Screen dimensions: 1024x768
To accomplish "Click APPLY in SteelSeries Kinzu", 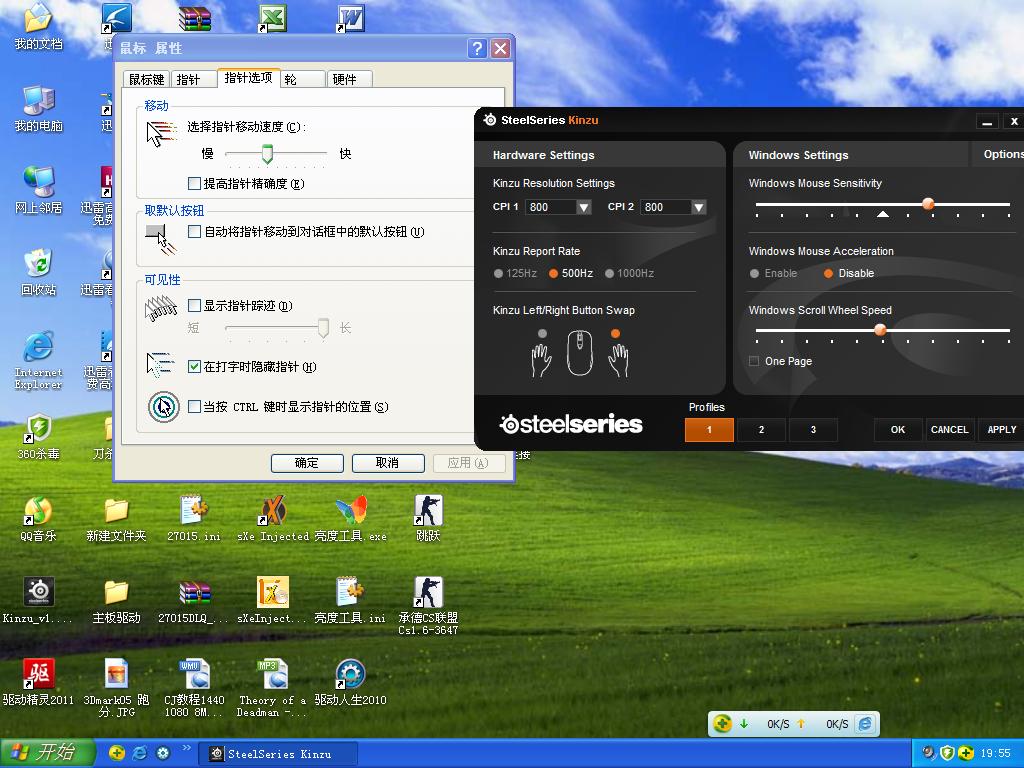I will click(x=1001, y=430).
